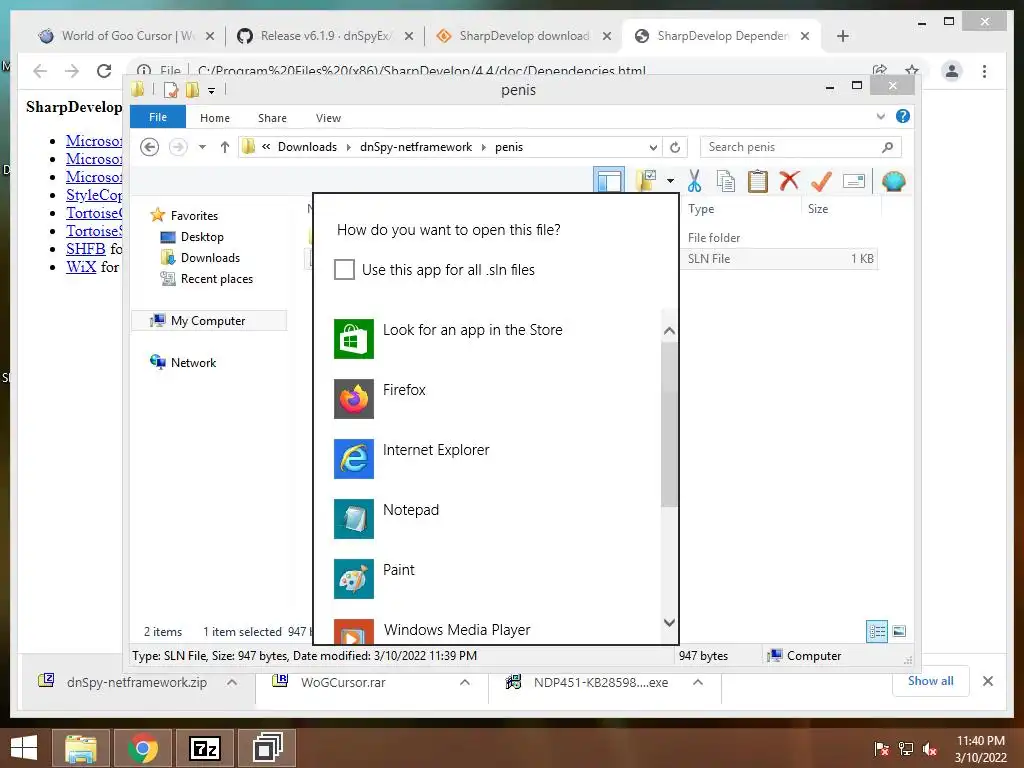1024x768 pixels.
Task: Click dnSpy-netframework in the breadcrumb
Action: [x=416, y=147]
